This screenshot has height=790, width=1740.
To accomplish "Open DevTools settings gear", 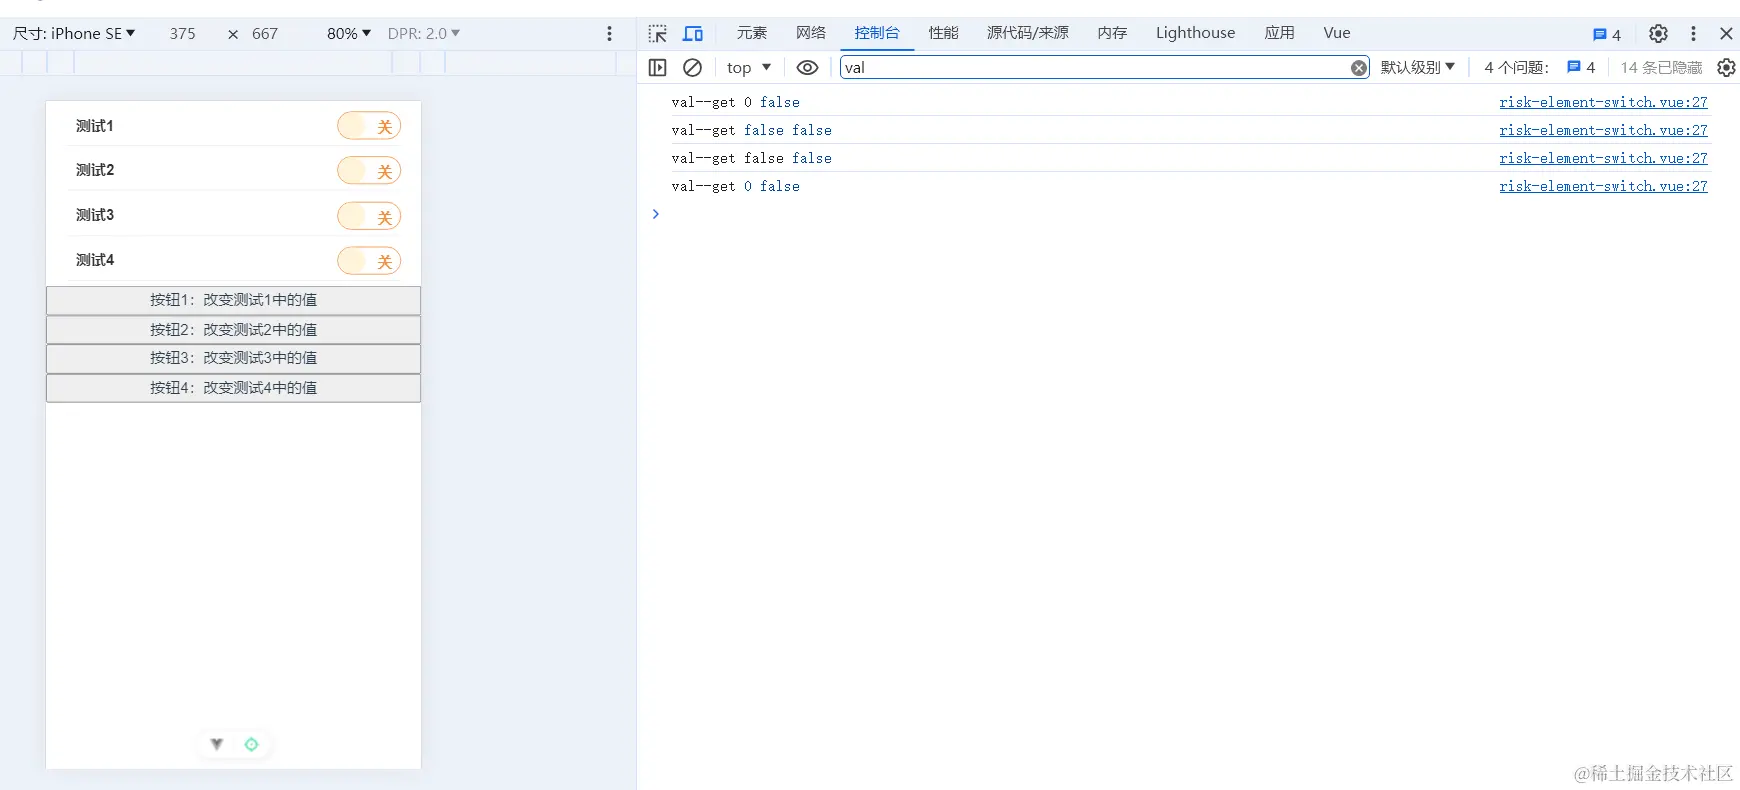I will click(1658, 34).
